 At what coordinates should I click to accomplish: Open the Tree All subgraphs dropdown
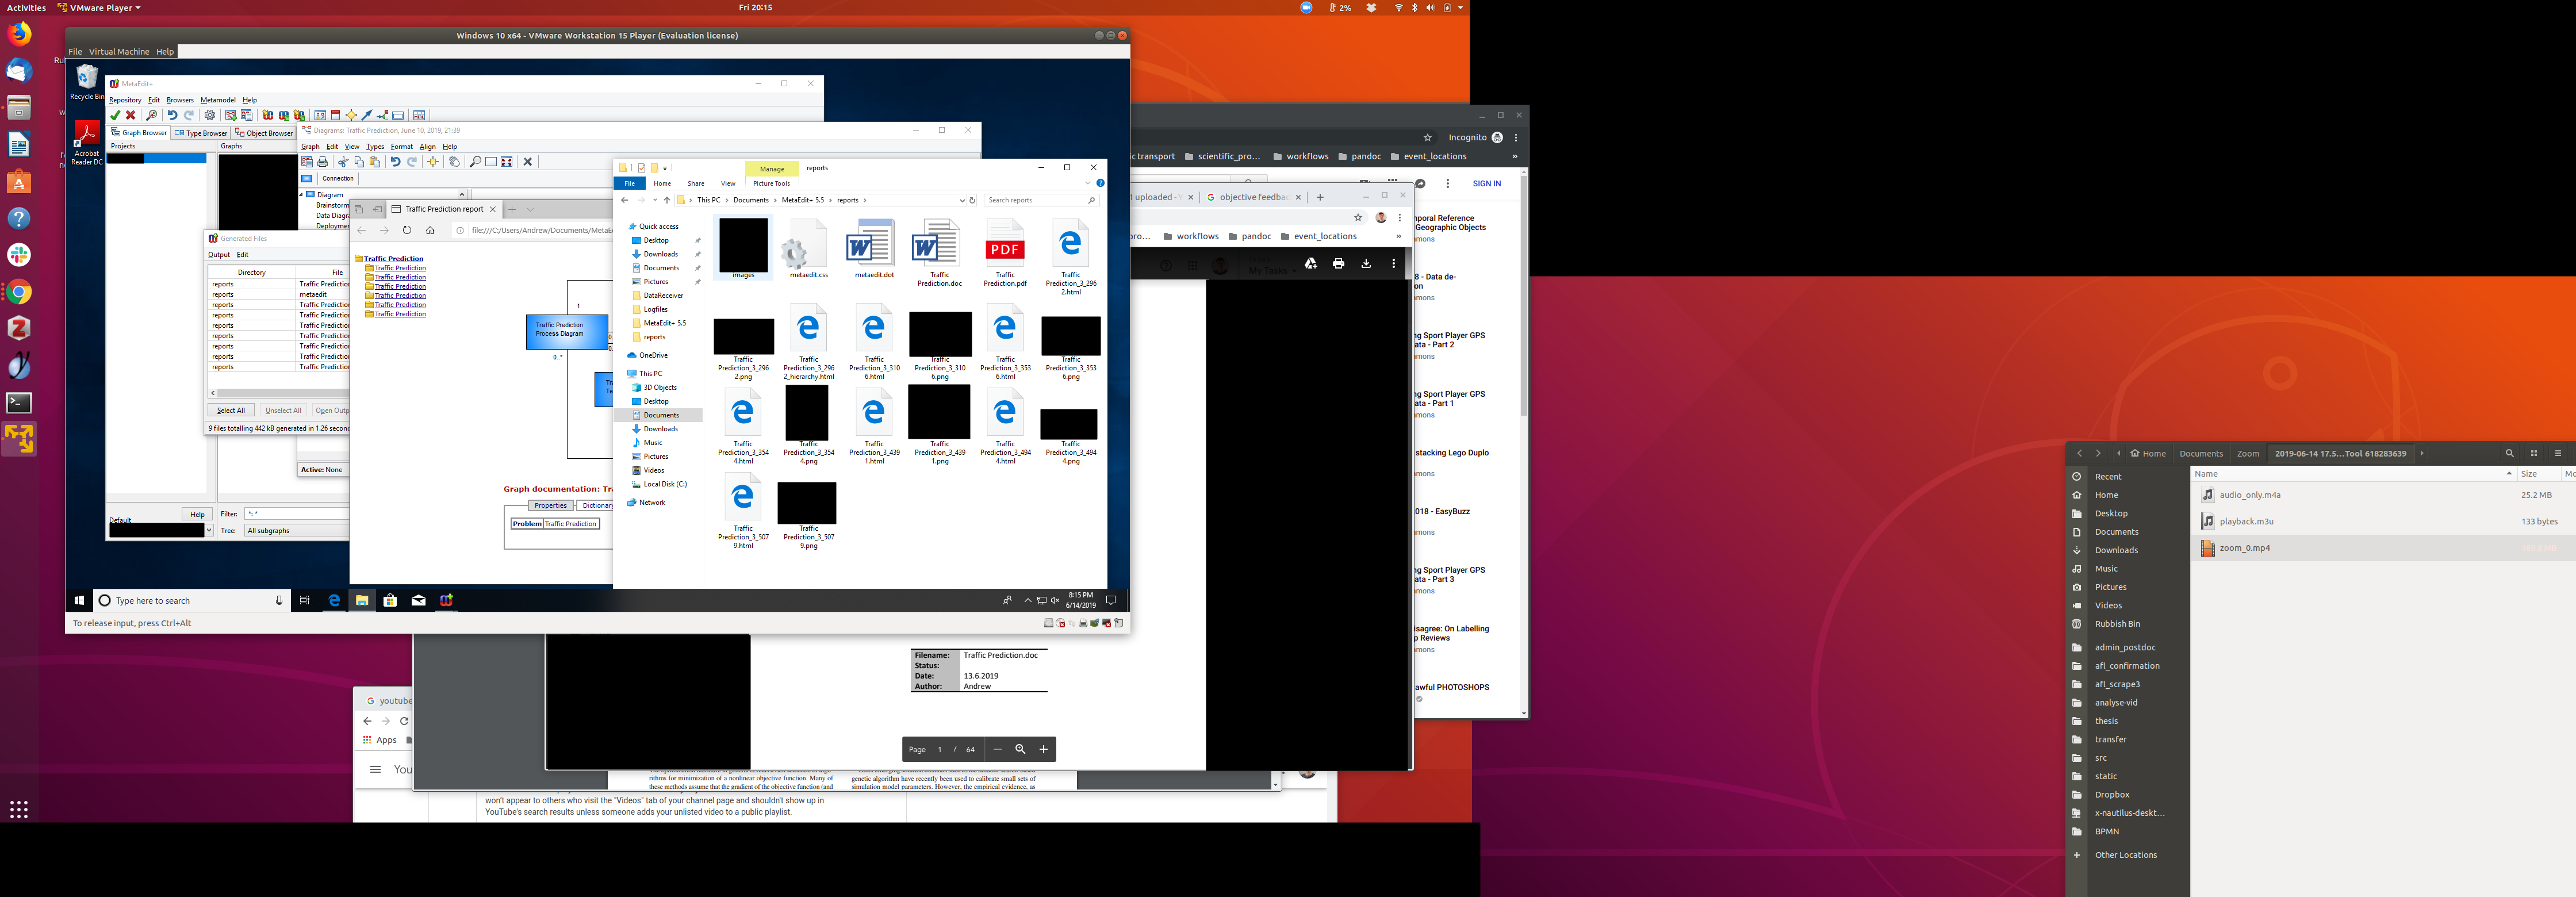tap(295, 531)
